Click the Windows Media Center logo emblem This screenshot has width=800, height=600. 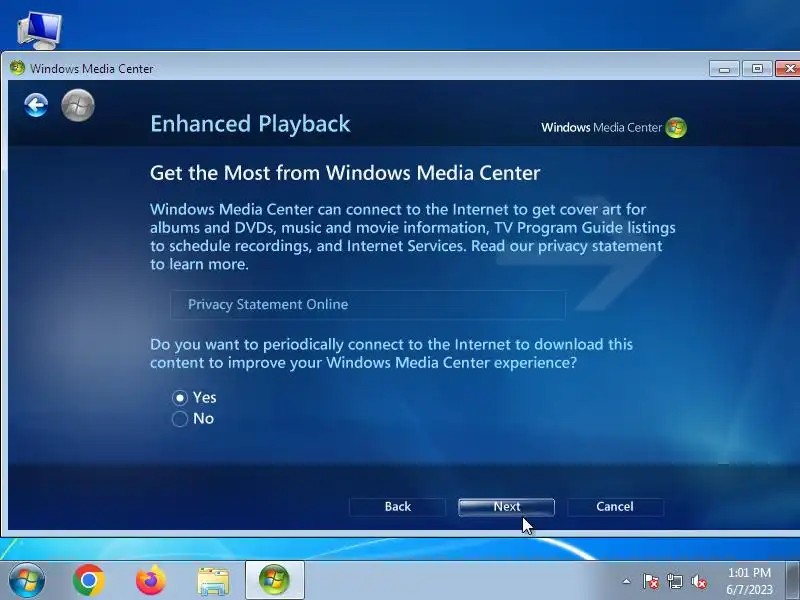[x=676, y=128]
